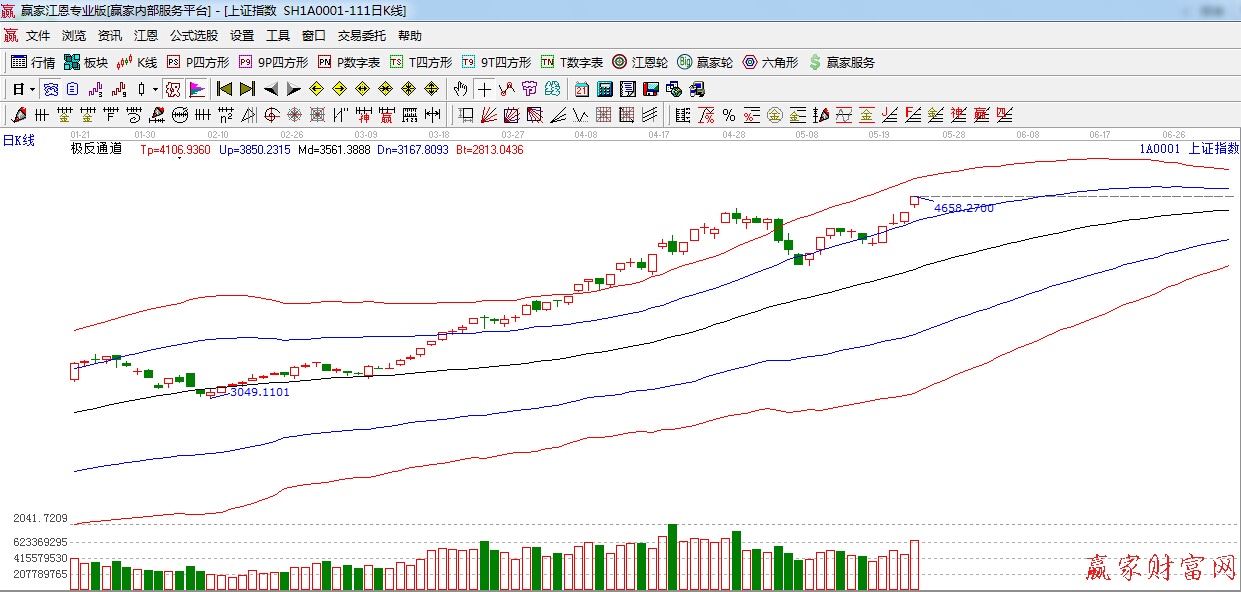Toggle the crosshair cursor button

[484, 89]
